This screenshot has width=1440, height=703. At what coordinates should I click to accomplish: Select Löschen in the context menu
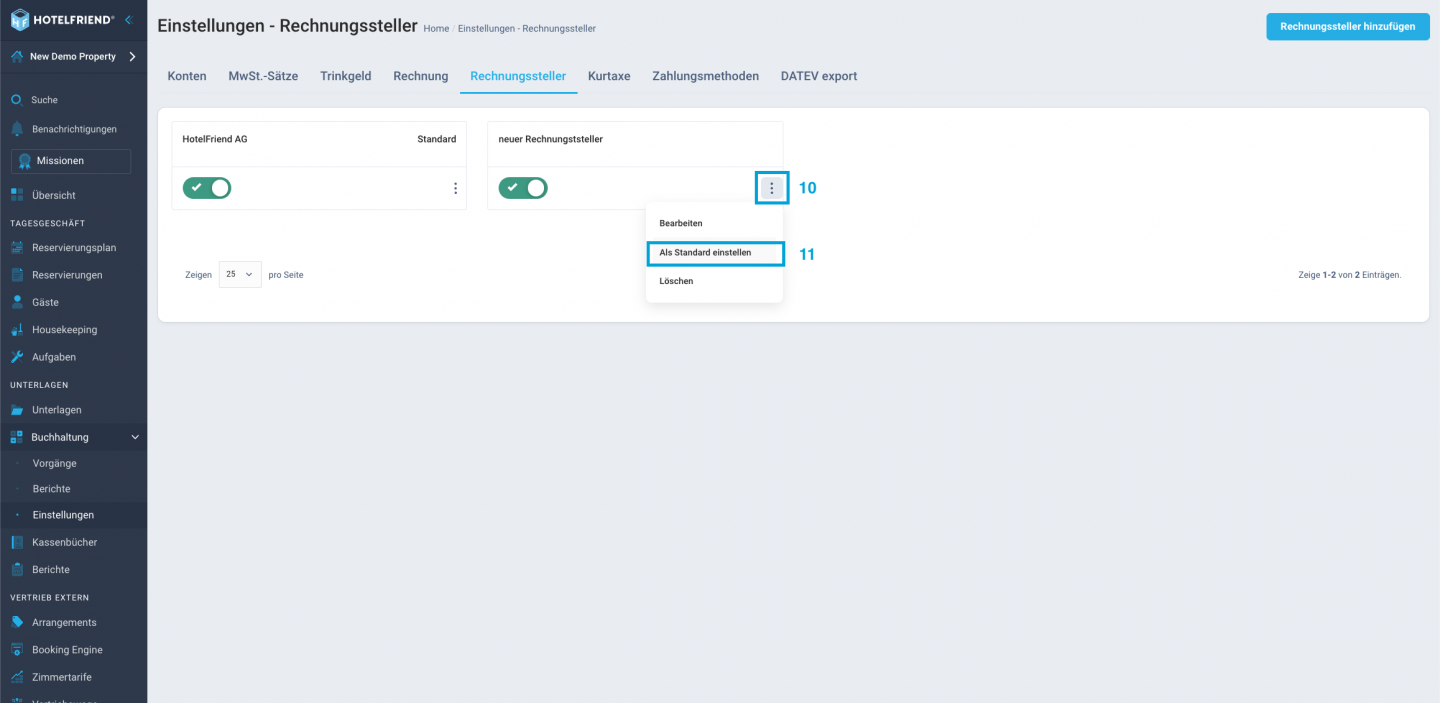pos(676,281)
